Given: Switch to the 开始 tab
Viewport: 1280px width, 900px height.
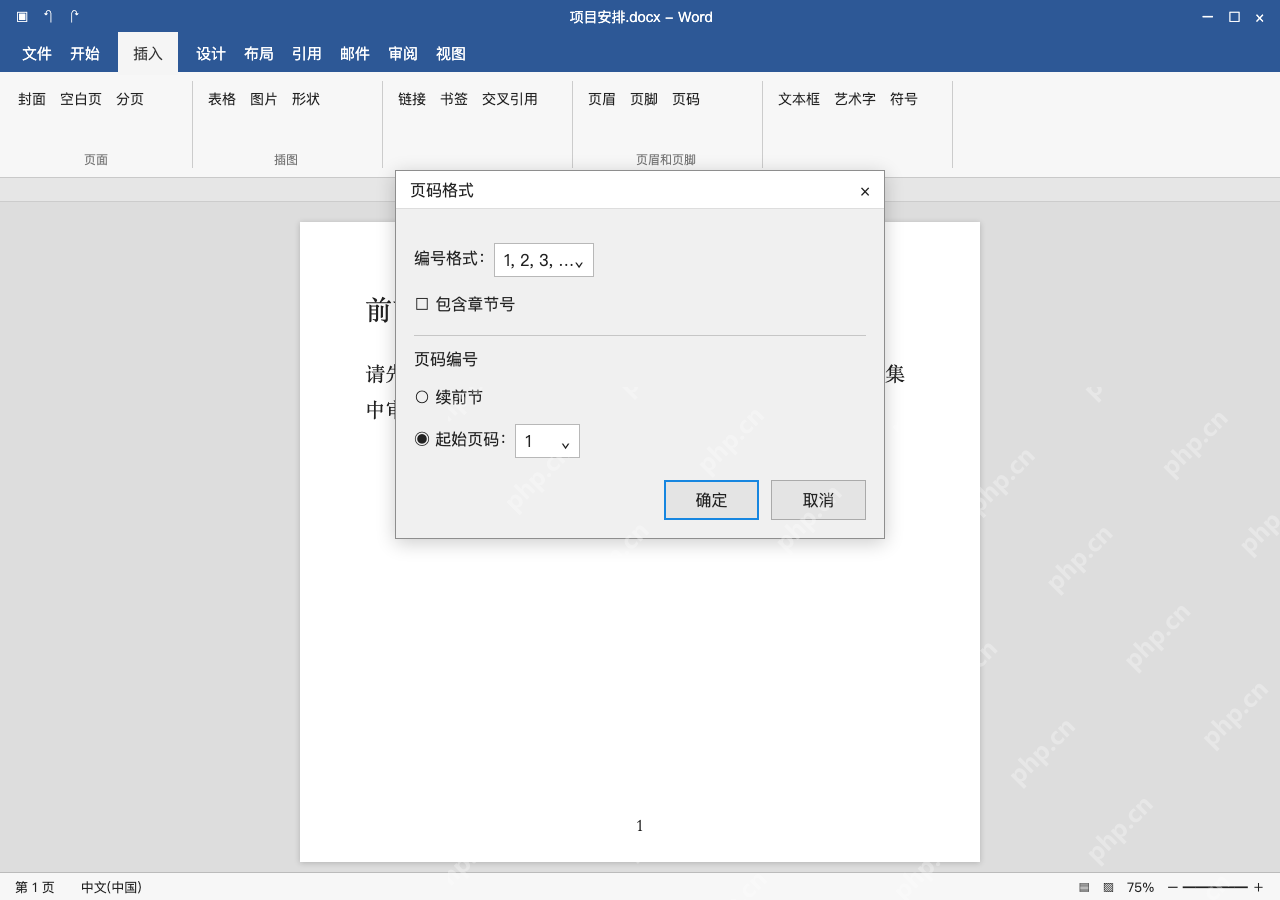Looking at the screenshot, I should [x=85, y=54].
